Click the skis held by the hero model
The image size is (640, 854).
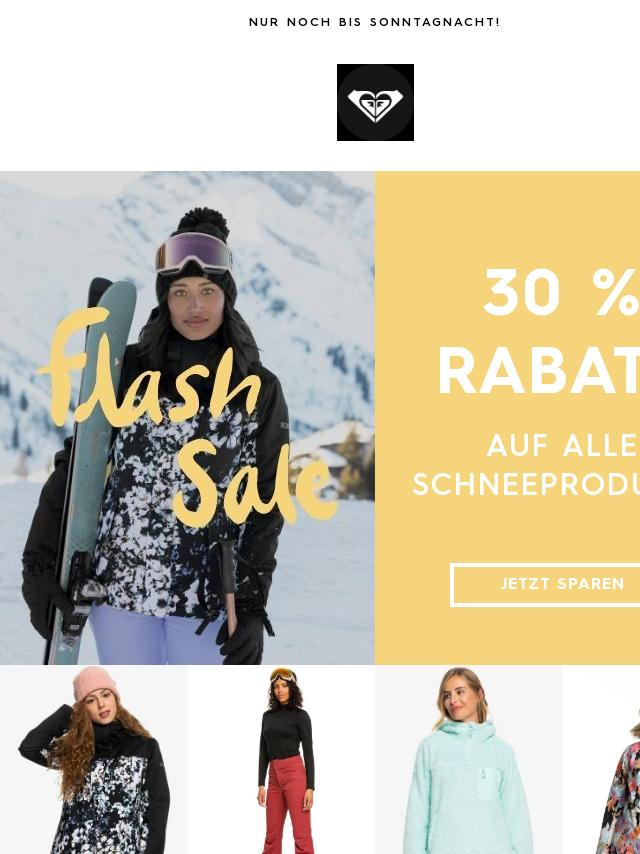pyautogui.click(x=90, y=468)
